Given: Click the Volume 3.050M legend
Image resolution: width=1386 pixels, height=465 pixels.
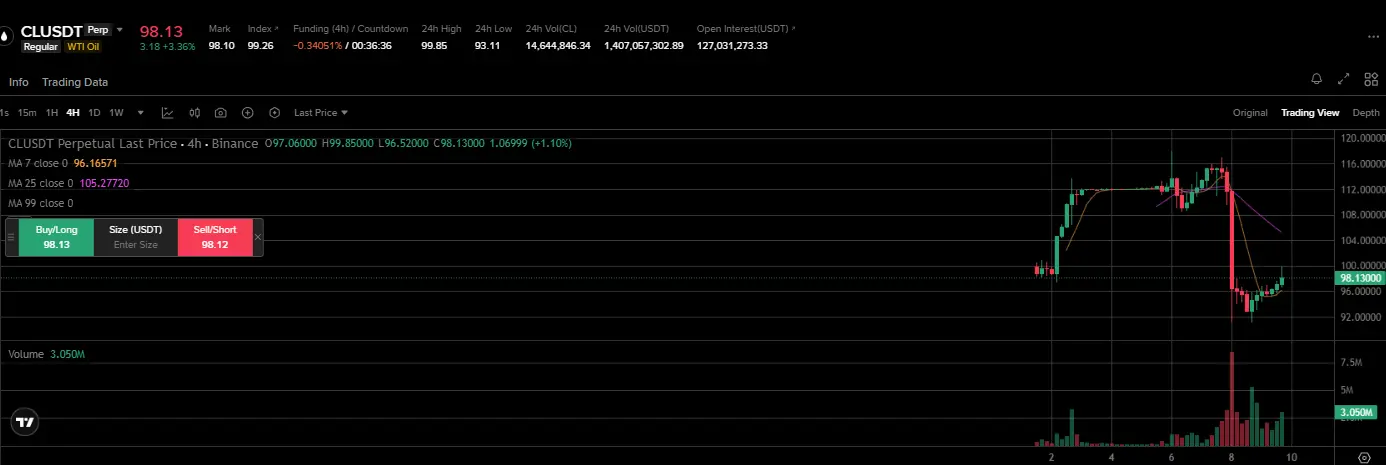Looking at the screenshot, I should point(47,355).
